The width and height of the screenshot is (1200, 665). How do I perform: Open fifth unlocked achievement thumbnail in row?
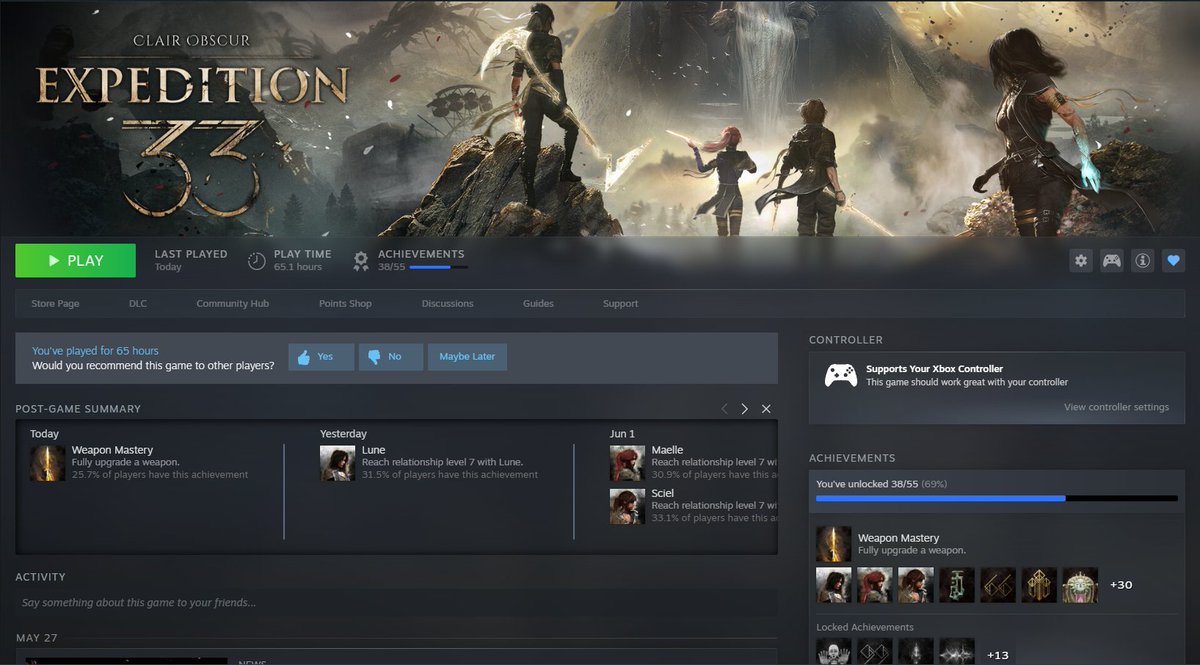[998, 585]
